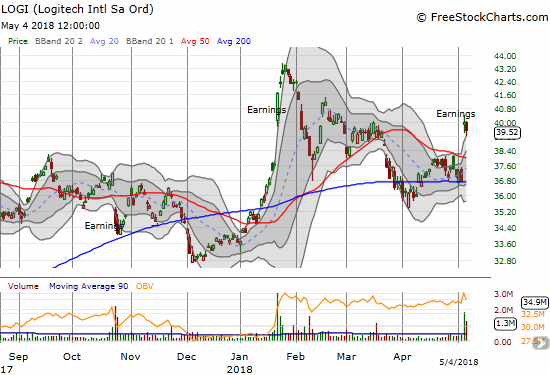Click the Earnings annotation near late October
The image size is (550, 375).
104,226
